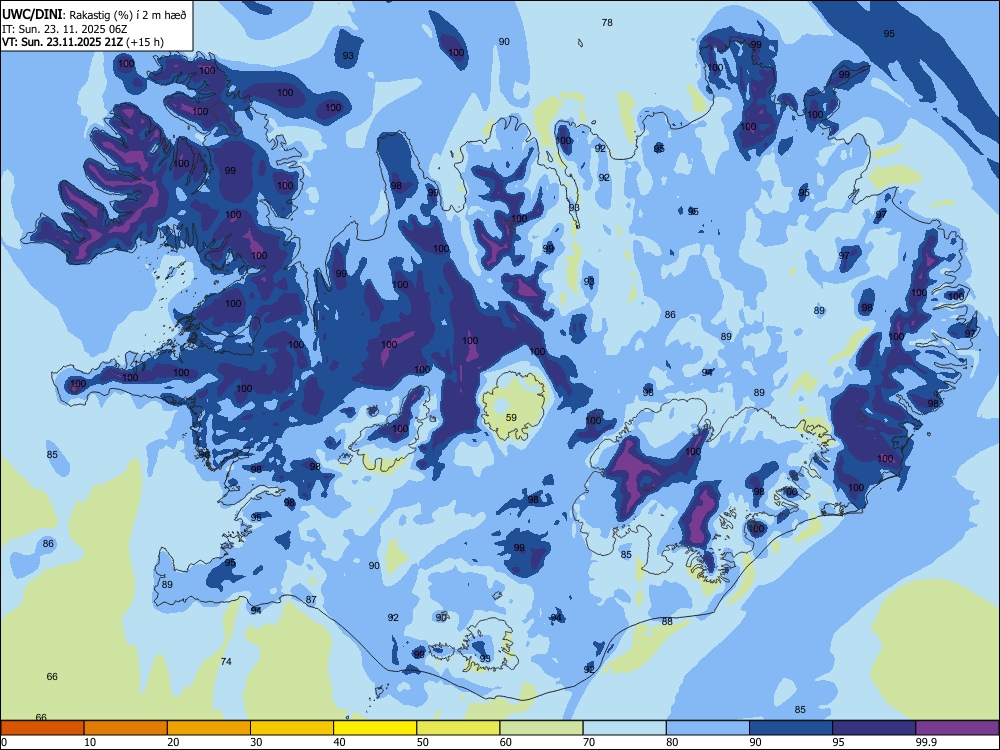
Task: Select the pale yellow 50–60 legend swatch
Action: pyautogui.click(x=459, y=728)
